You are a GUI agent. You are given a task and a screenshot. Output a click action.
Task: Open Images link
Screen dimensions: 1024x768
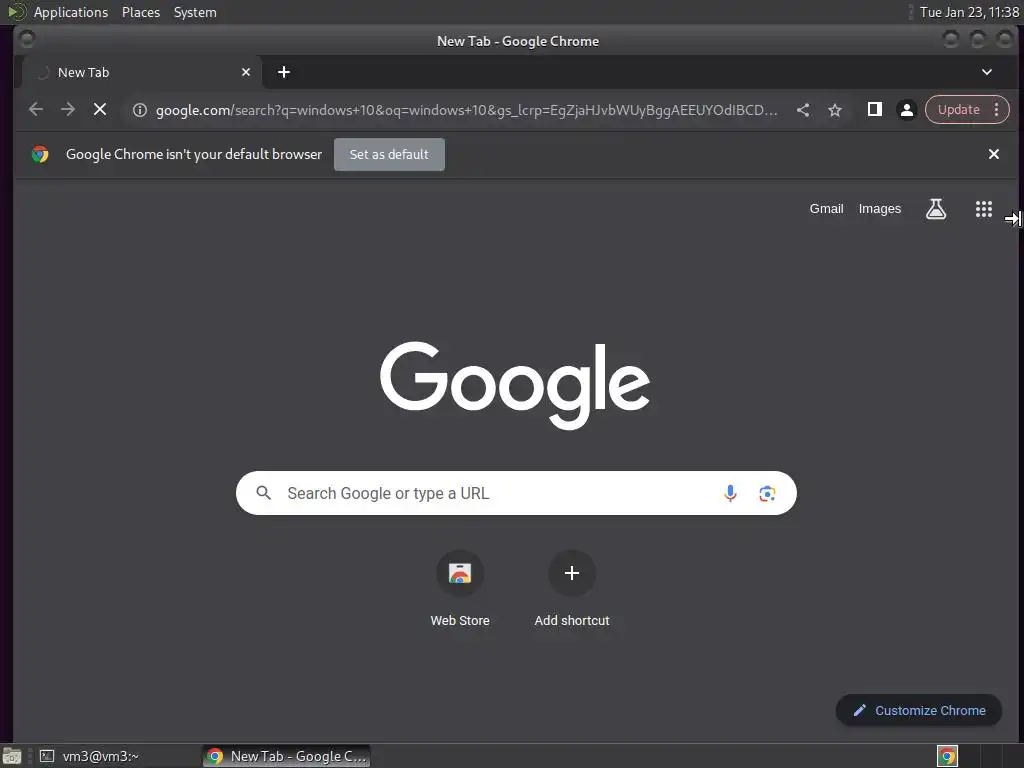click(x=880, y=209)
